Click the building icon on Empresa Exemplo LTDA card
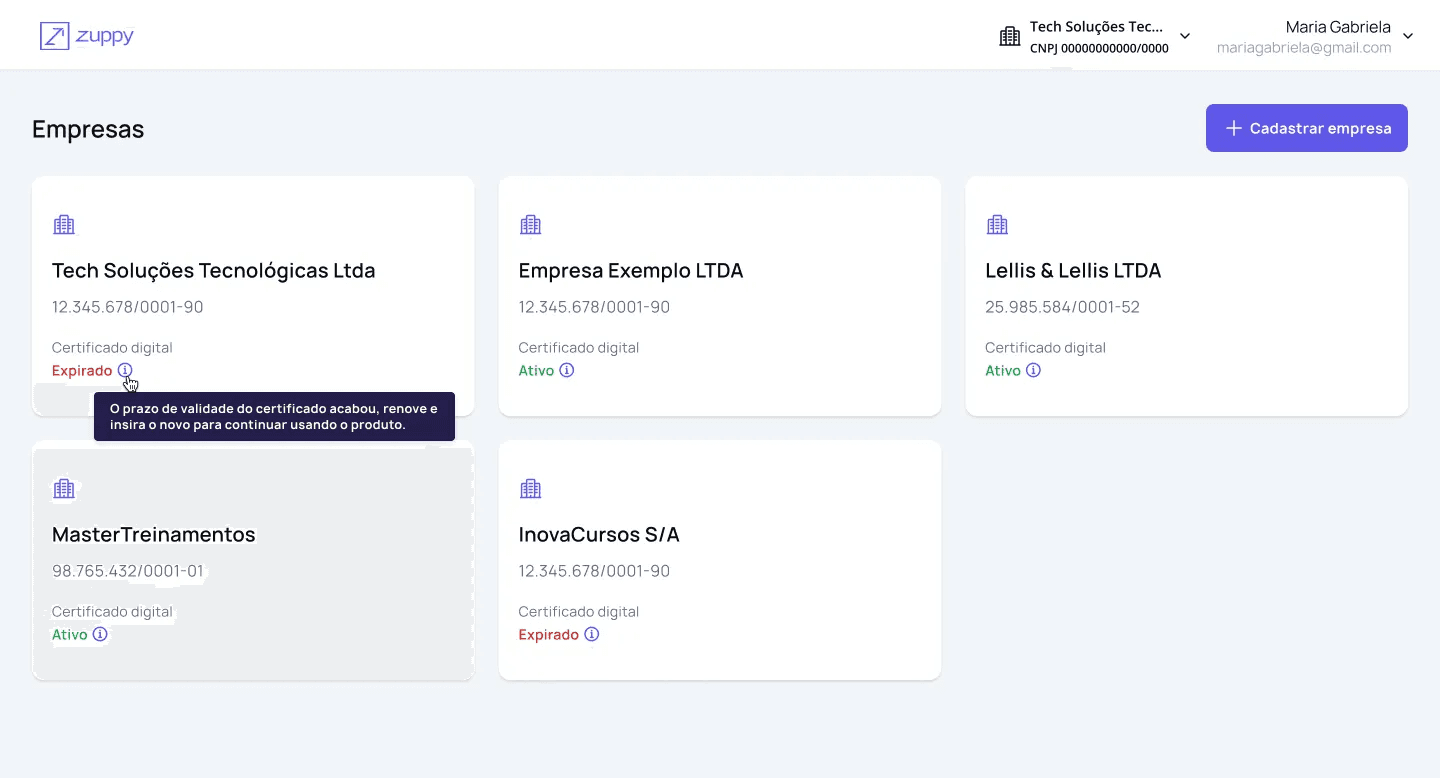The height and width of the screenshot is (778, 1440). point(531,225)
